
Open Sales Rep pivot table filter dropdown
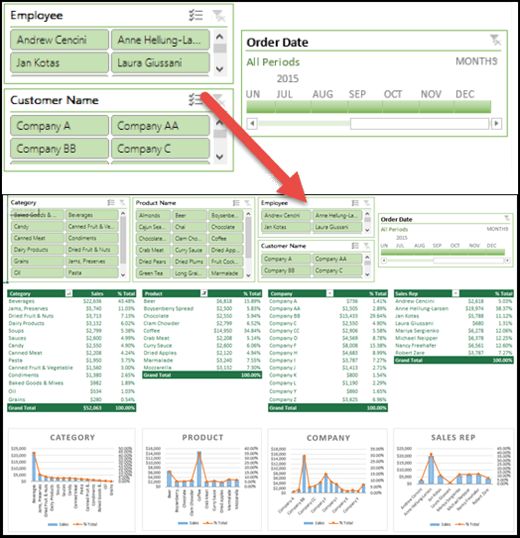pyautogui.click(x=456, y=293)
